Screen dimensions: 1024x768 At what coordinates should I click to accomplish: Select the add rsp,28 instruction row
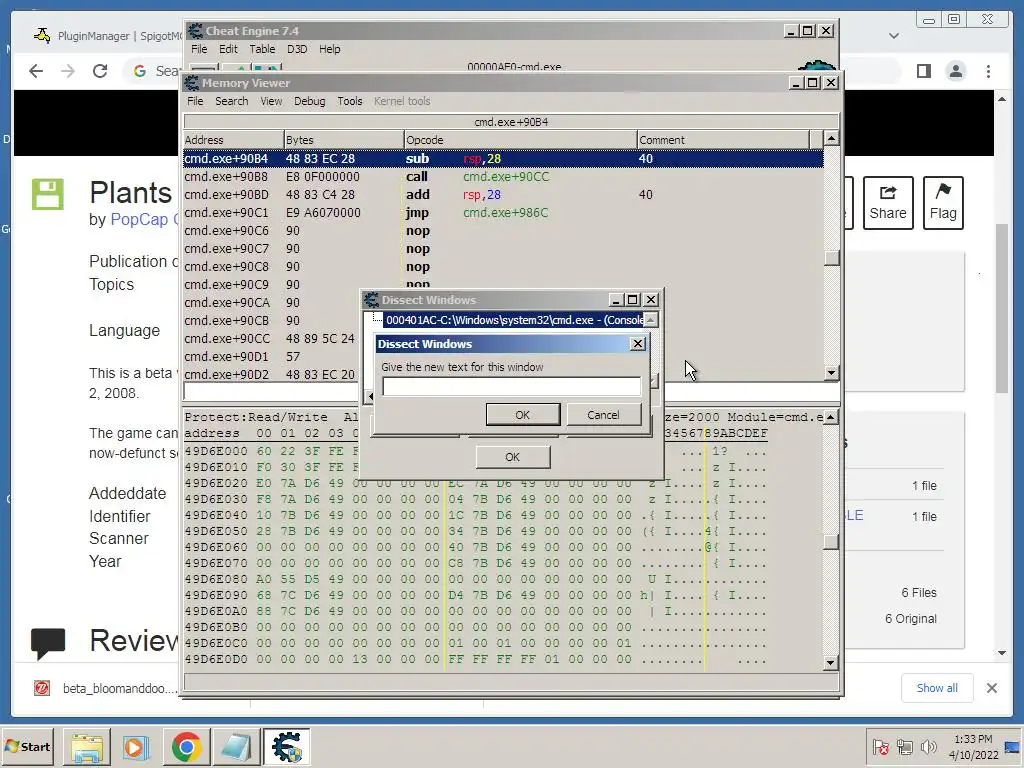point(503,195)
